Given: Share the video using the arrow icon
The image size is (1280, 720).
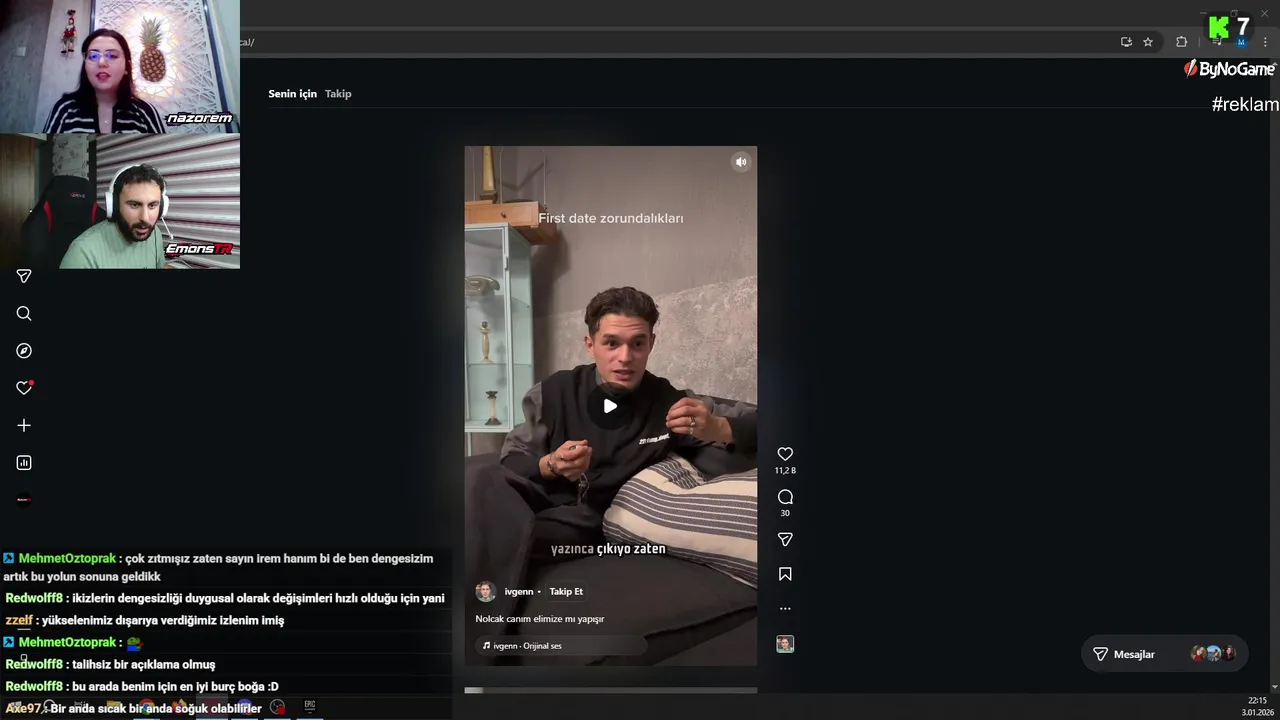Looking at the screenshot, I should (785, 539).
